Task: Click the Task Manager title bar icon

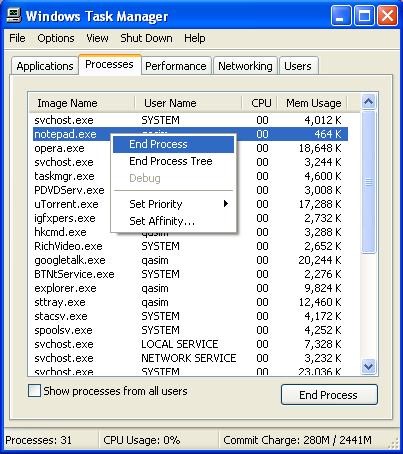Action: pos(14,15)
